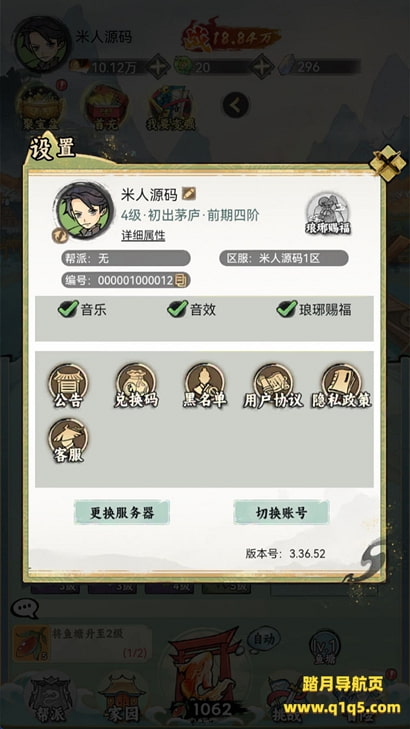The width and height of the screenshot is (410, 729).
Task: Open the 详细属性 detailed attributes link
Action: pos(143,236)
